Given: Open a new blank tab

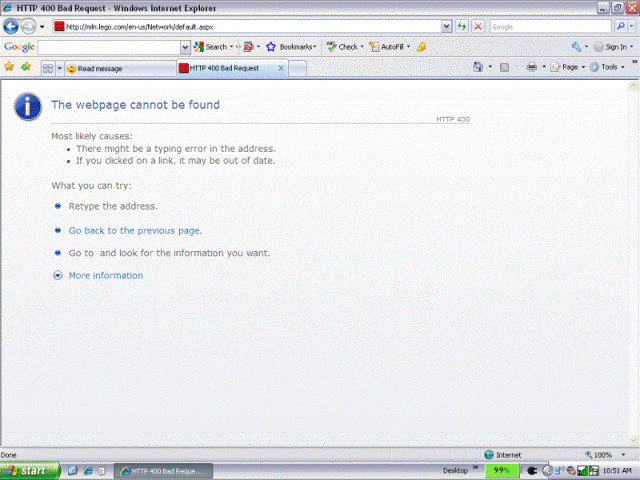Looking at the screenshot, I should [298, 69].
